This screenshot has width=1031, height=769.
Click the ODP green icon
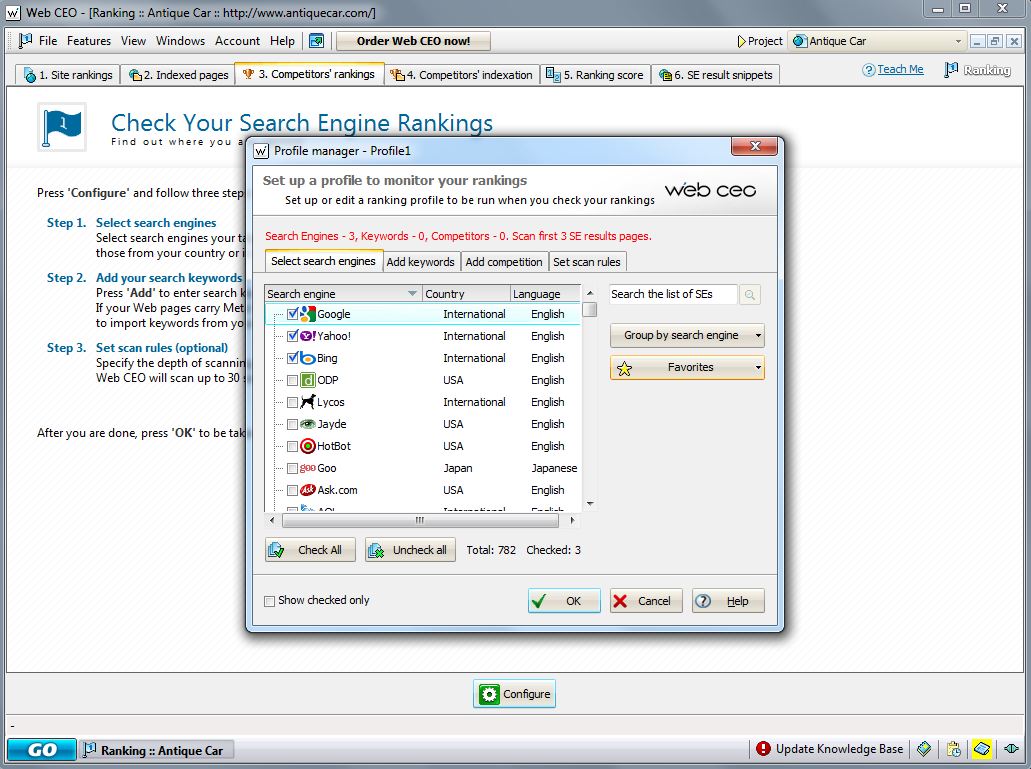(308, 380)
